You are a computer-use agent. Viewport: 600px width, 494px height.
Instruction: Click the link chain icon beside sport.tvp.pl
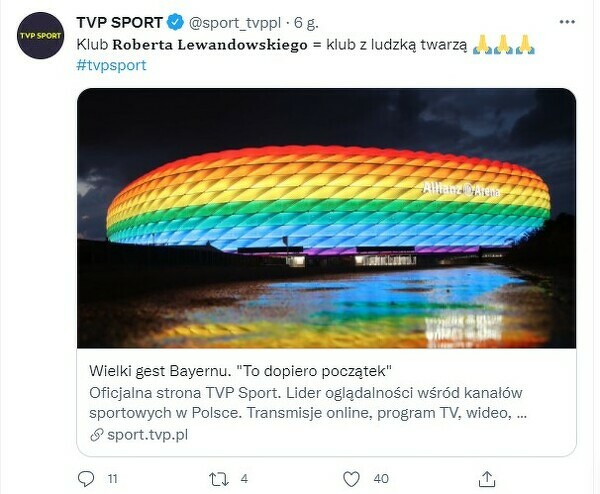pos(97,435)
